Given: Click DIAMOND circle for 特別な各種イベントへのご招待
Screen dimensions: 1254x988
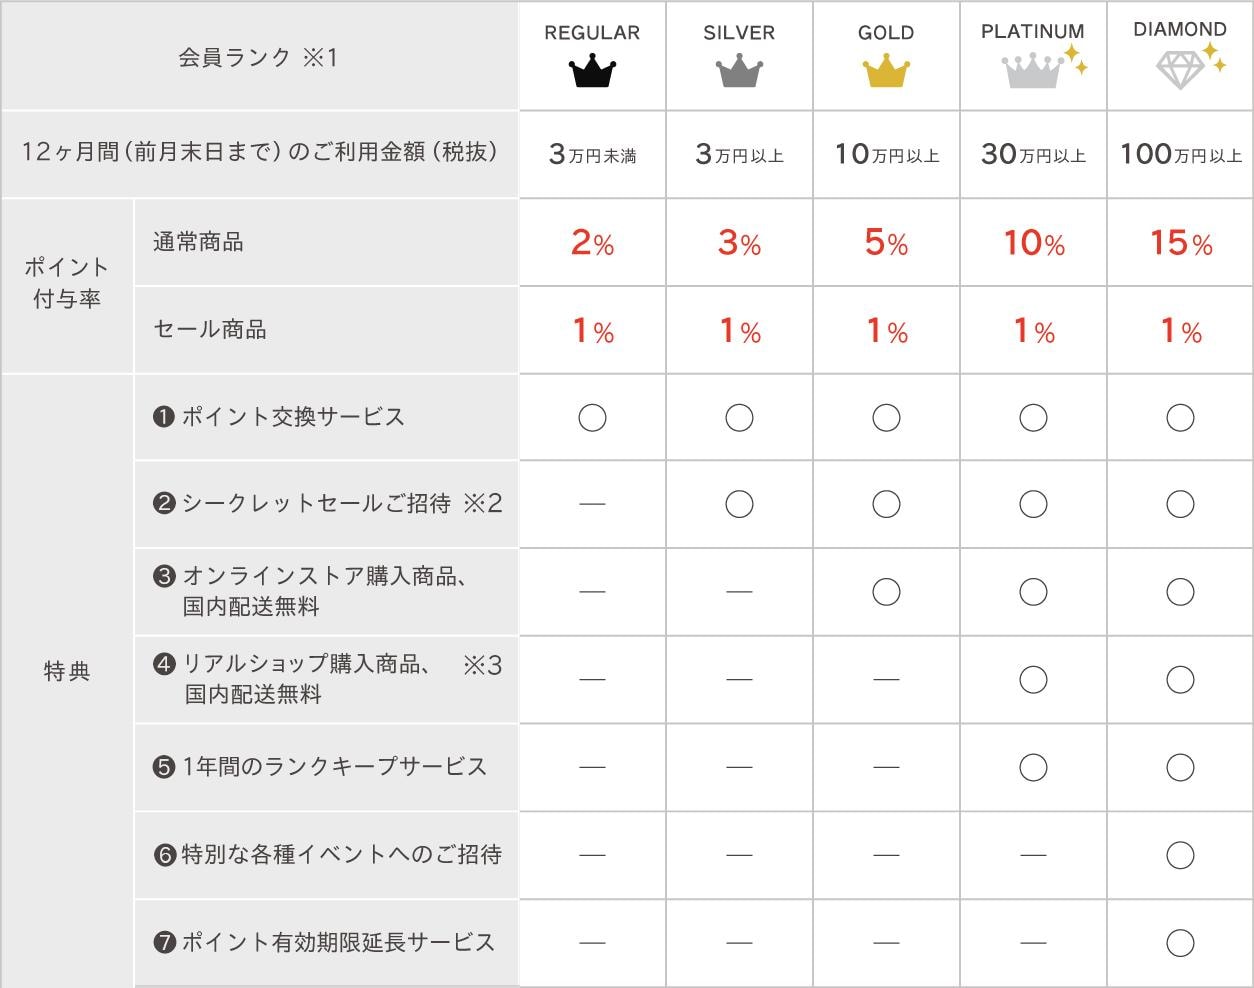Looking at the screenshot, I should point(1180,855).
